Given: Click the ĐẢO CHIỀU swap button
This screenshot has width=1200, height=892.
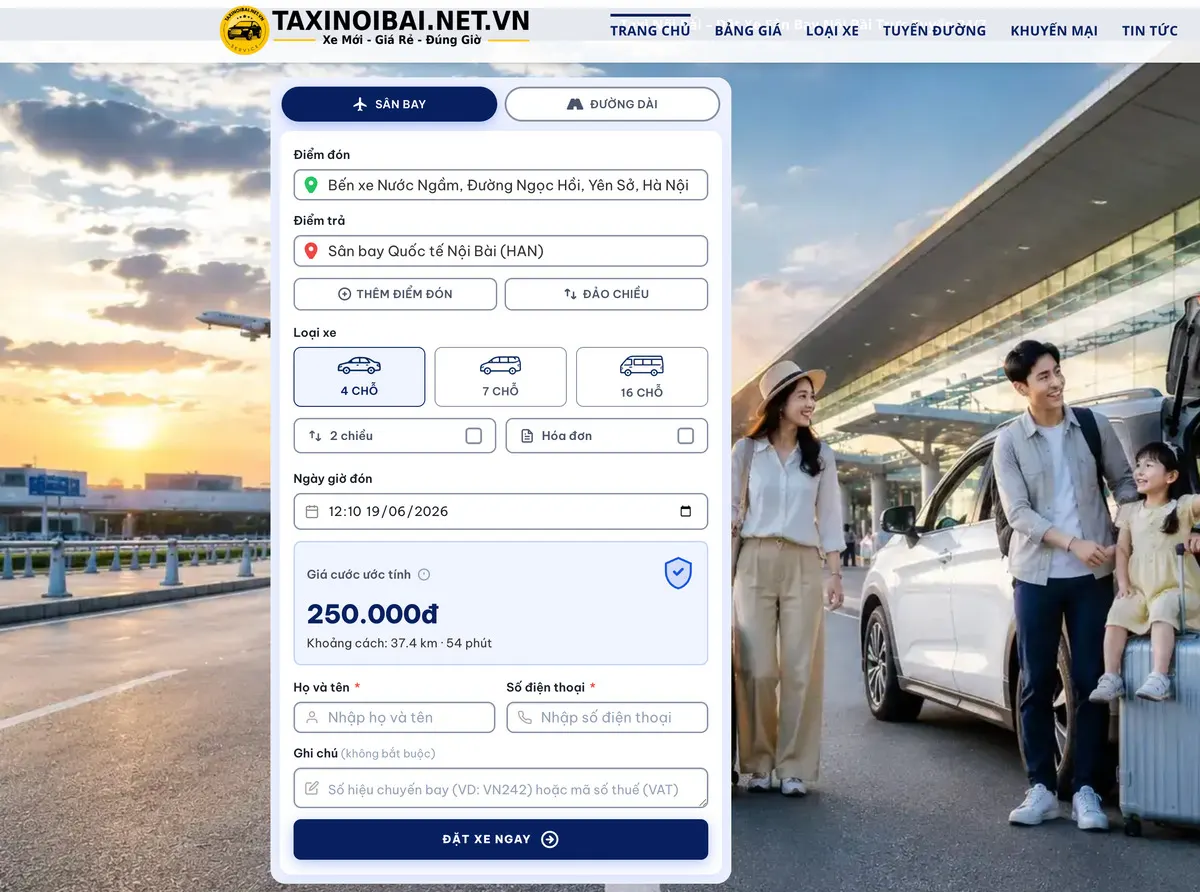Looking at the screenshot, I should click(x=606, y=294).
